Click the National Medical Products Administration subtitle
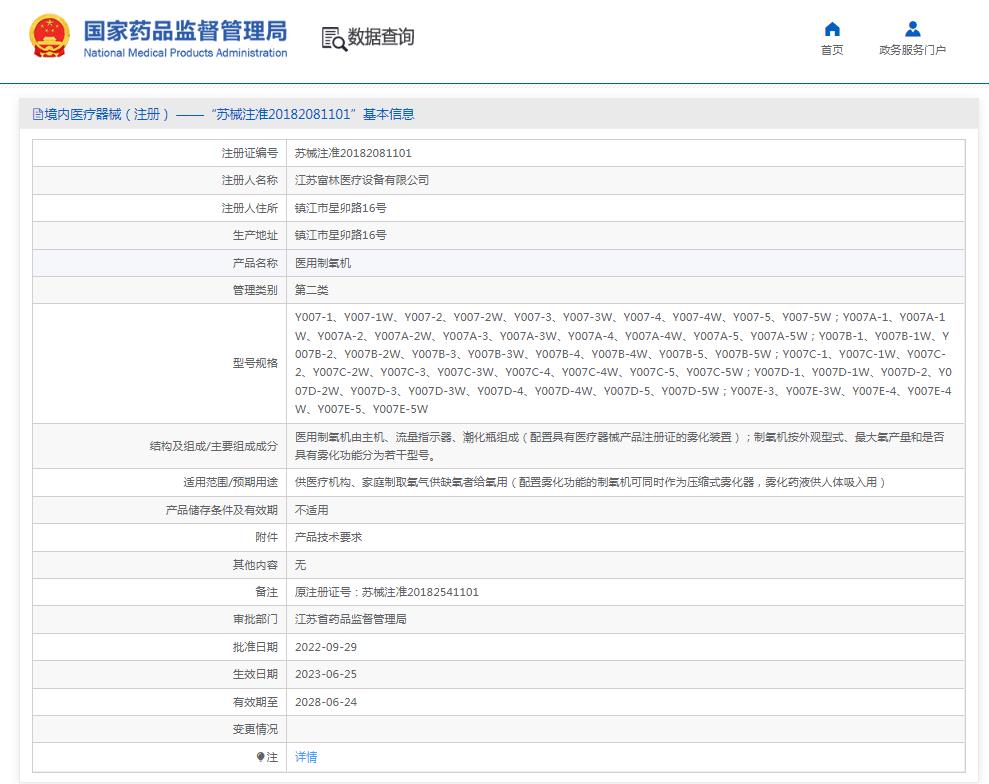Screen dimensions: 989x784 coord(185,53)
